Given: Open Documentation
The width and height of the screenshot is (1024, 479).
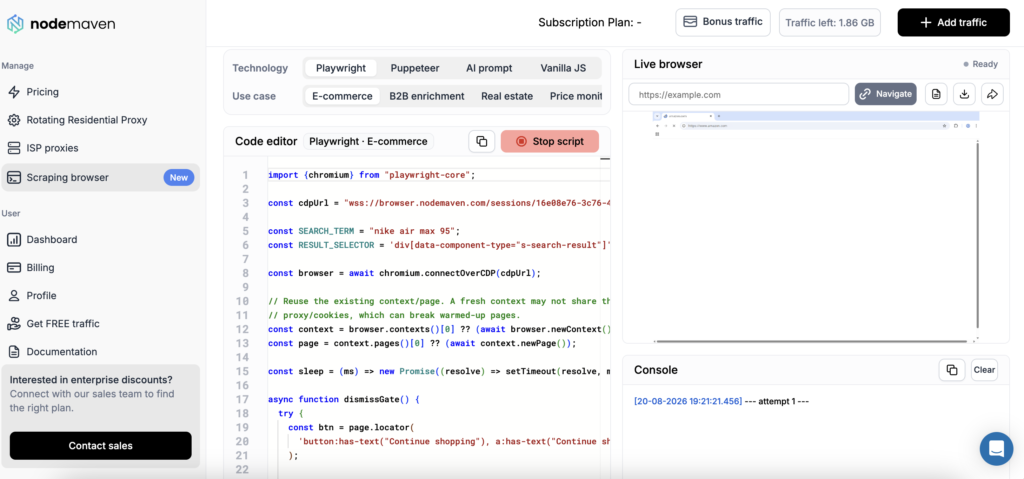Looking at the screenshot, I should pyautogui.click(x=61, y=352).
